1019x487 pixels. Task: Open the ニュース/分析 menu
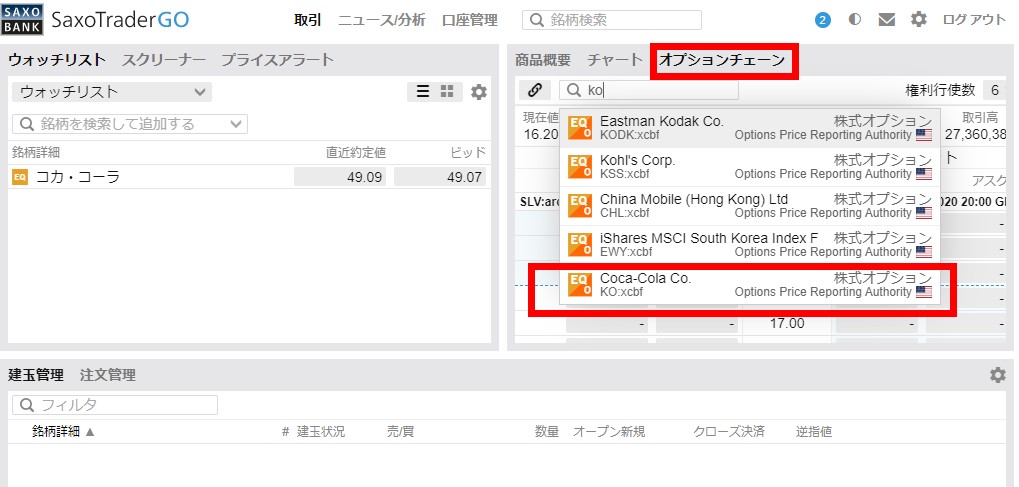tap(381, 20)
